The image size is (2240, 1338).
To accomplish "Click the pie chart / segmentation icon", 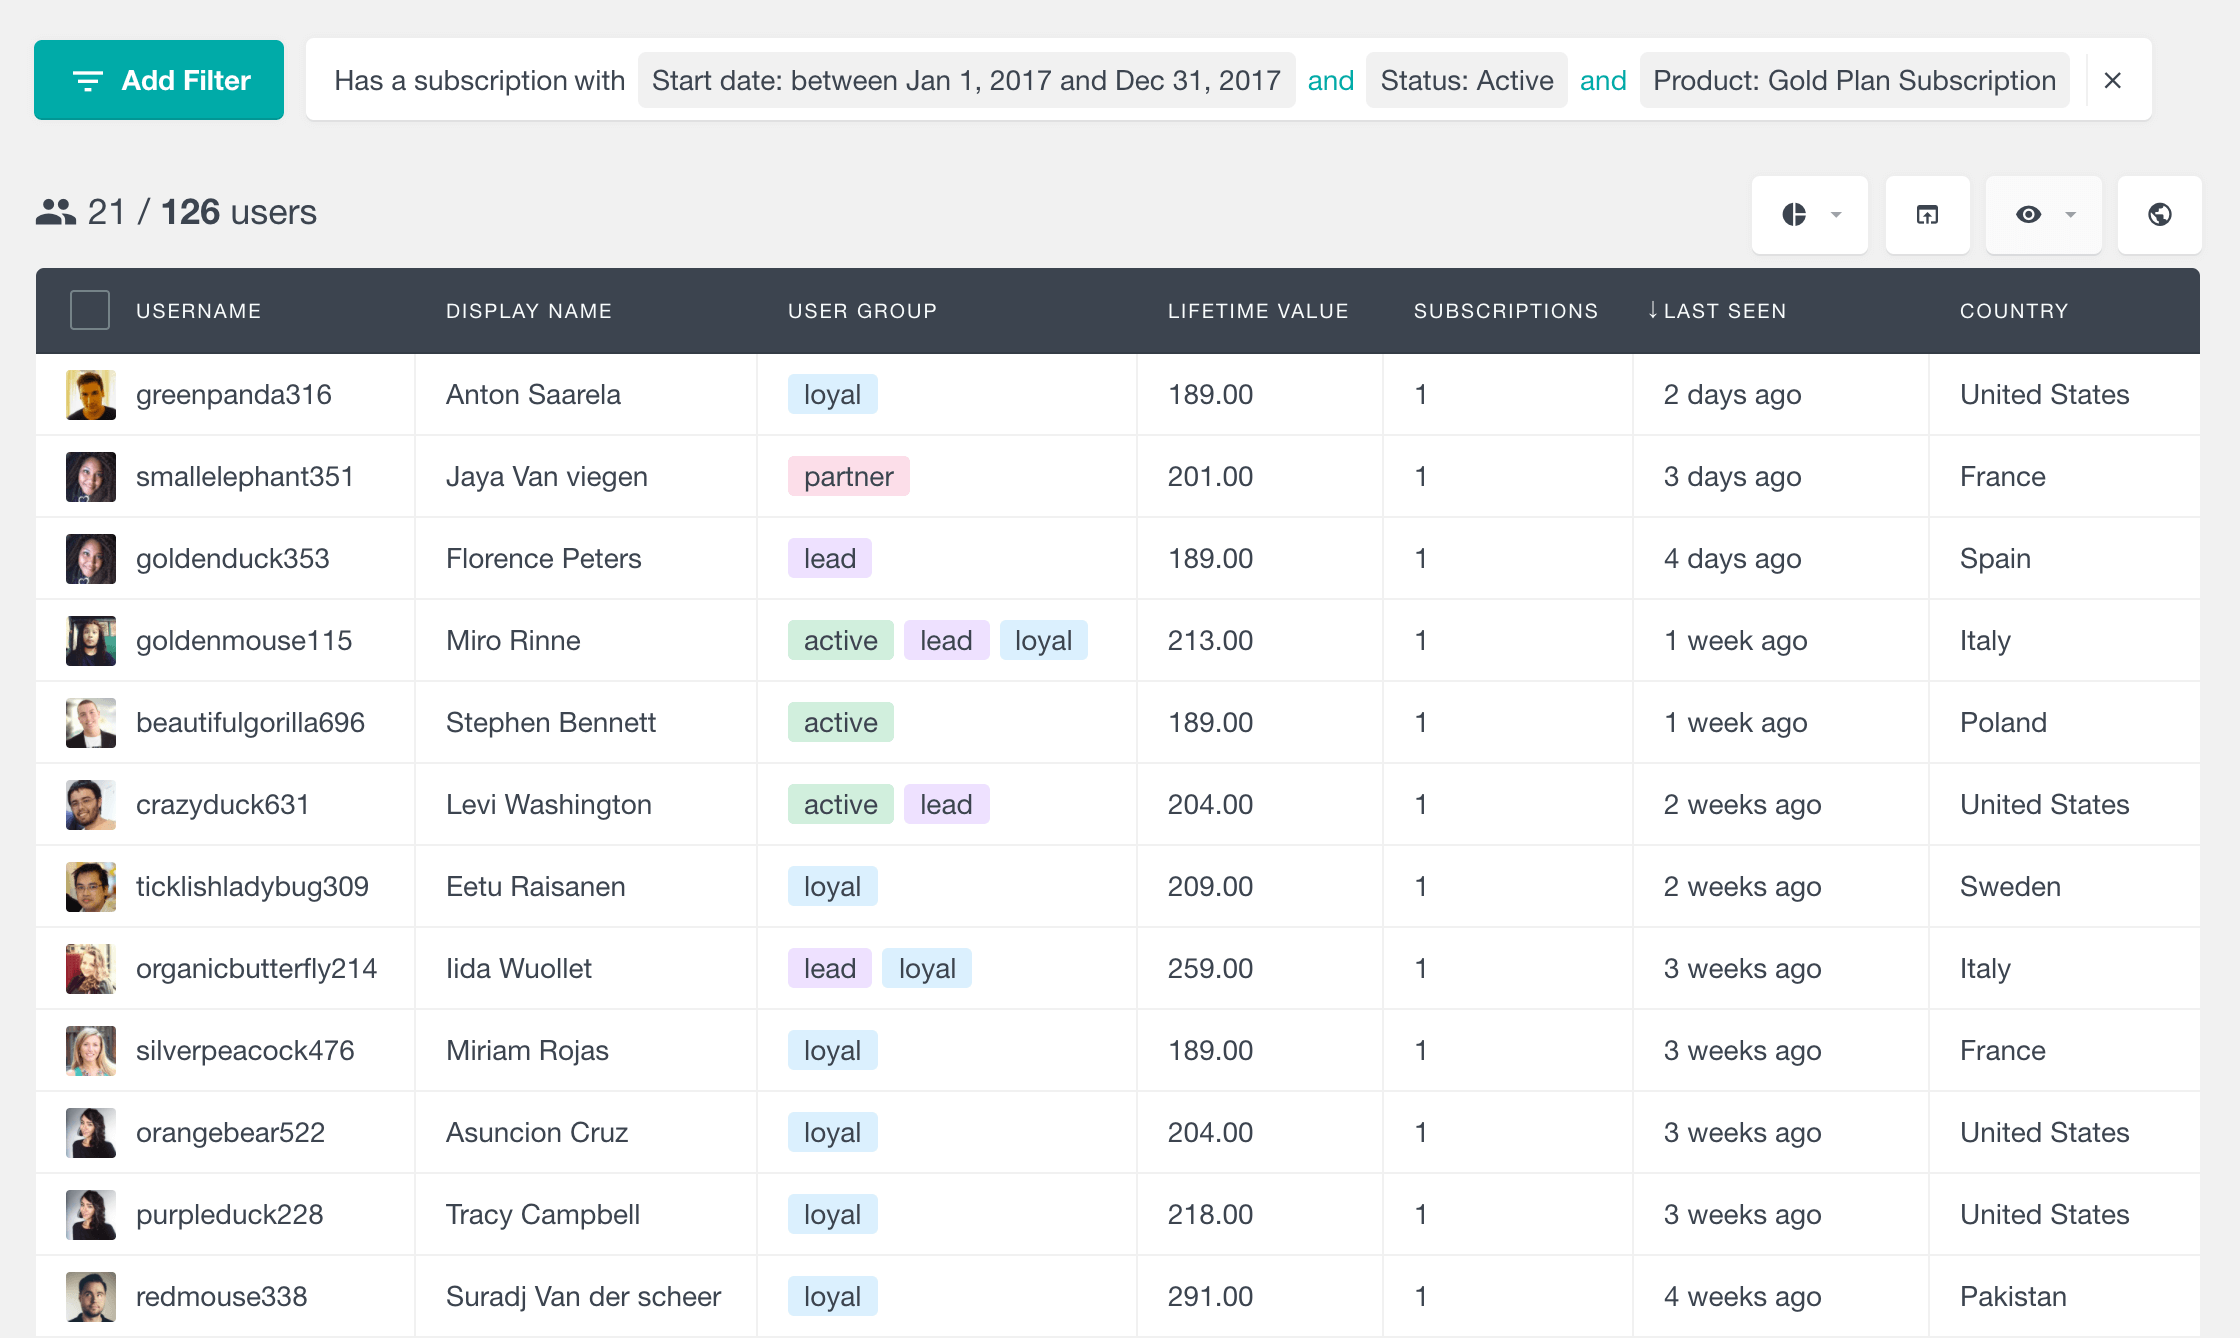I will click(1794, 212).
